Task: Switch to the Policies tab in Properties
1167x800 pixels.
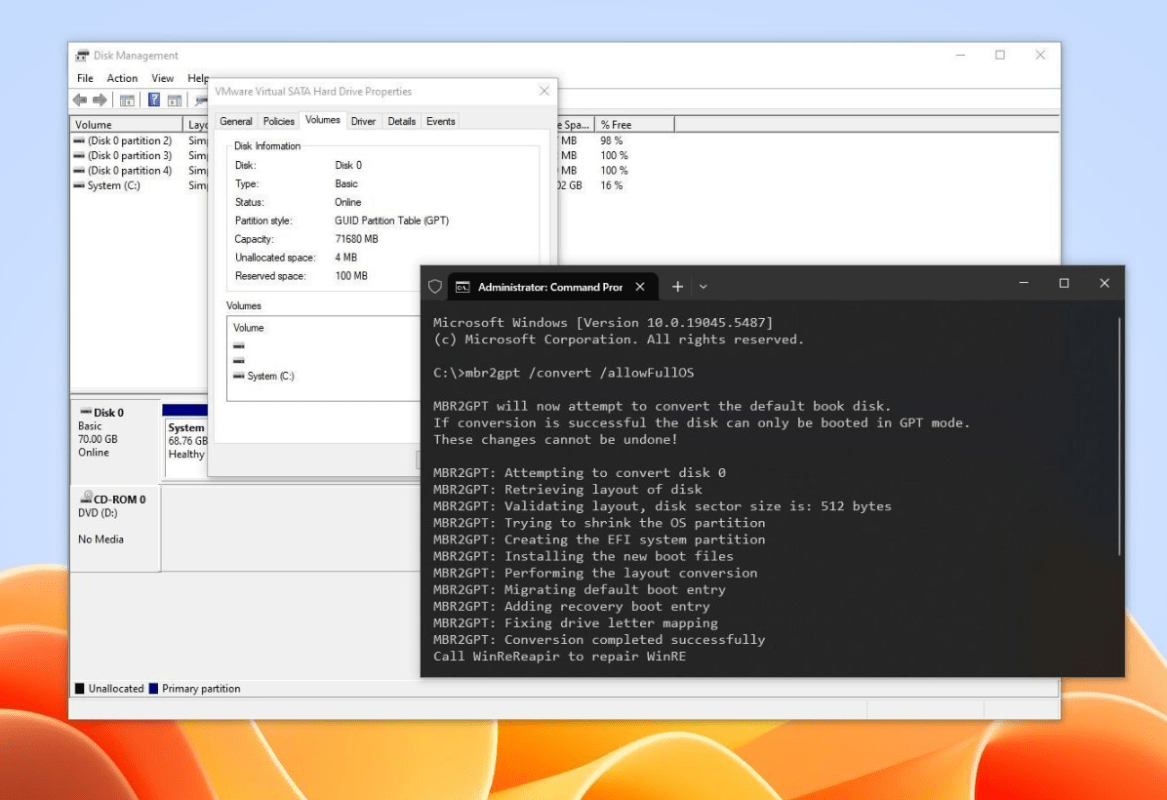Action: point(279,121)
